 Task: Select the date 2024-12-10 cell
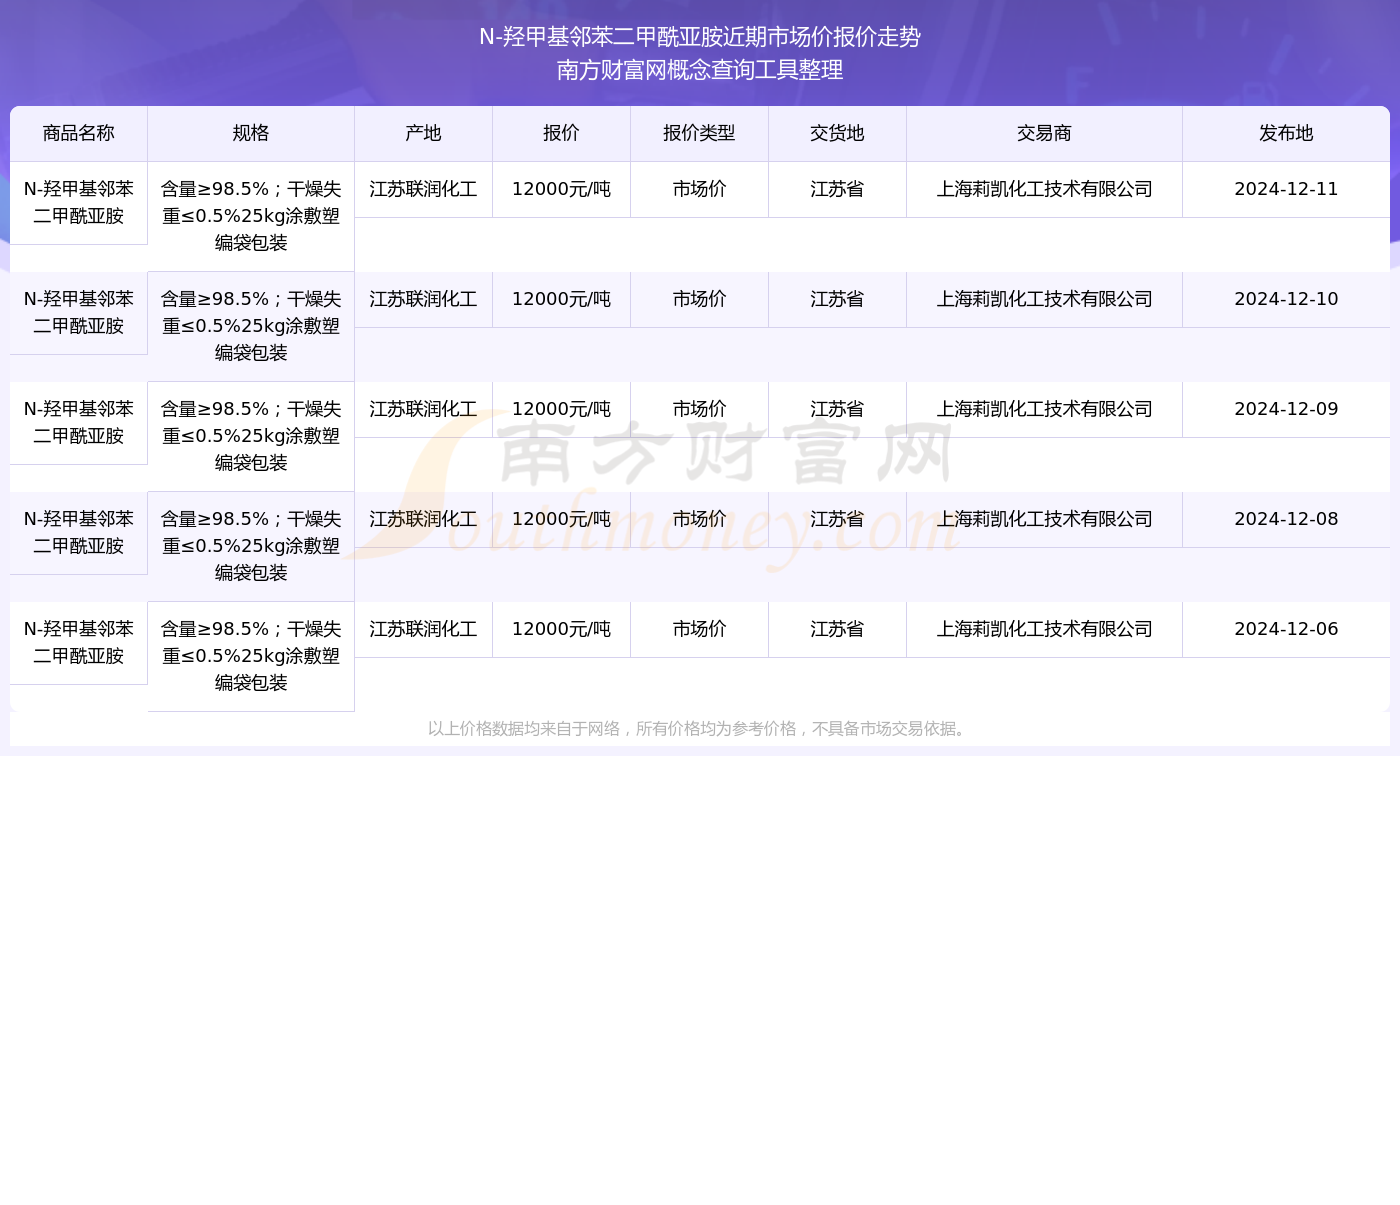point(1286,299)
